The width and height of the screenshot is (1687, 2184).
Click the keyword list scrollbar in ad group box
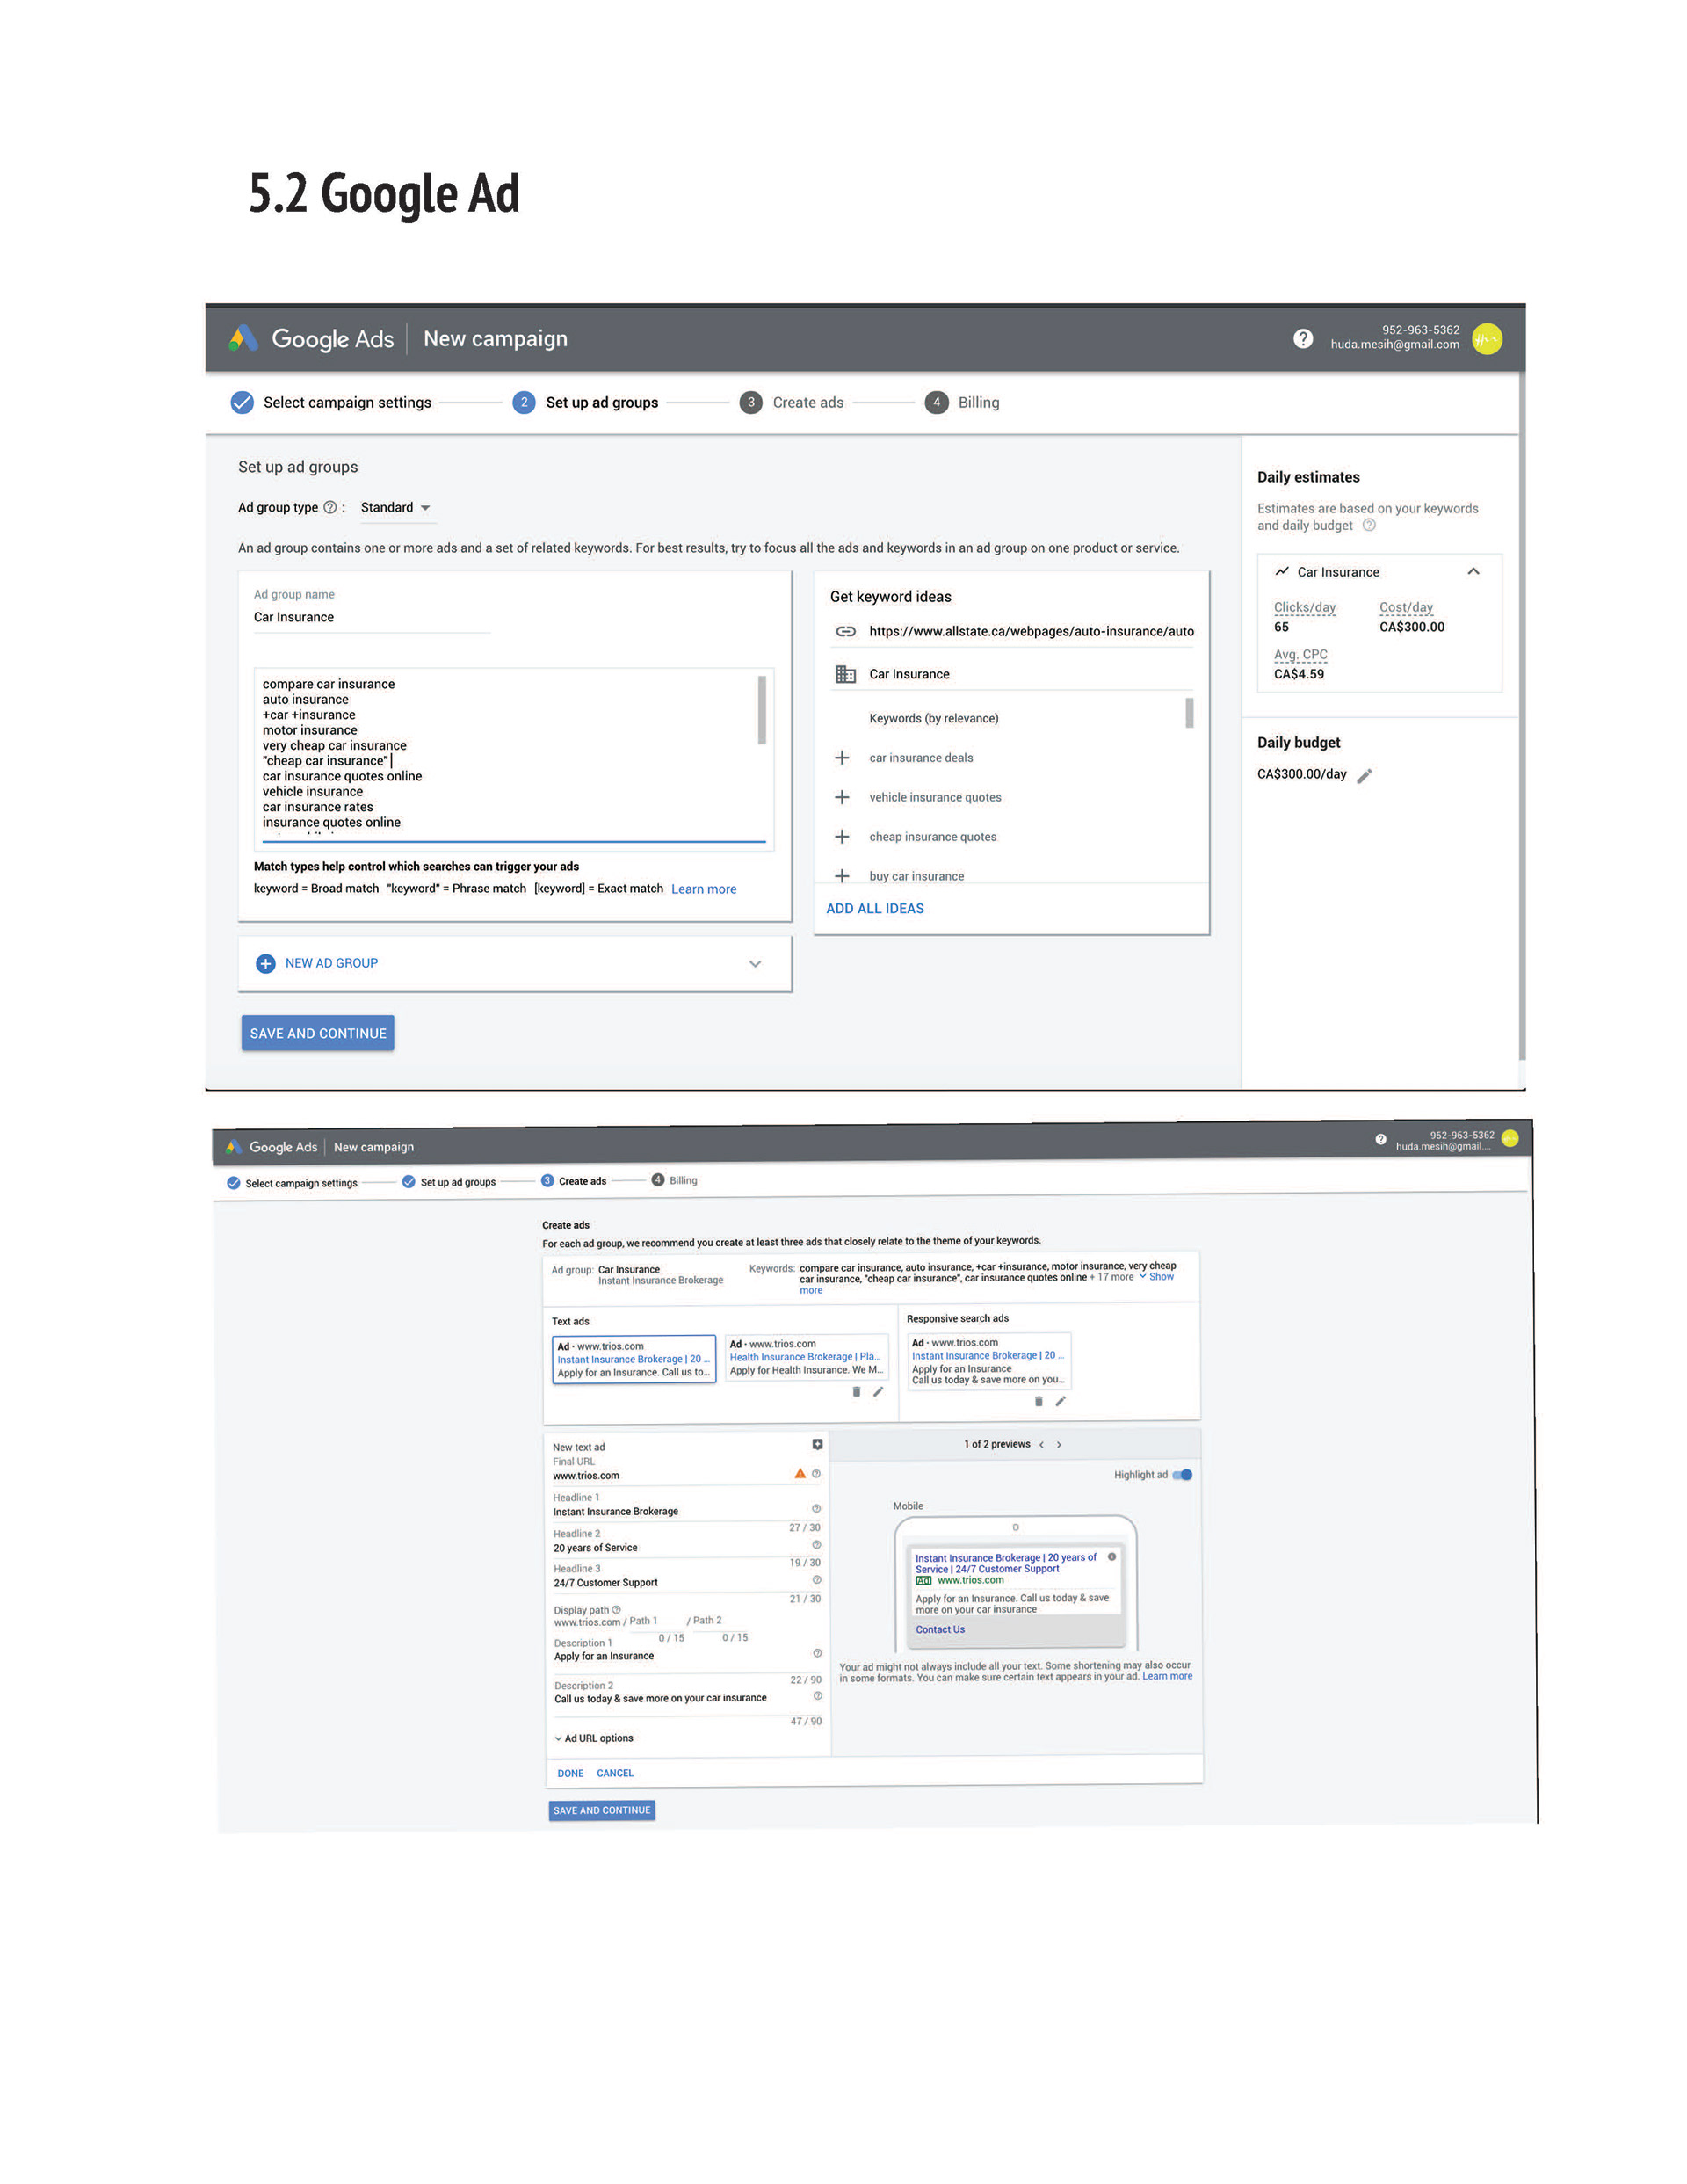[x=761, y=710]
